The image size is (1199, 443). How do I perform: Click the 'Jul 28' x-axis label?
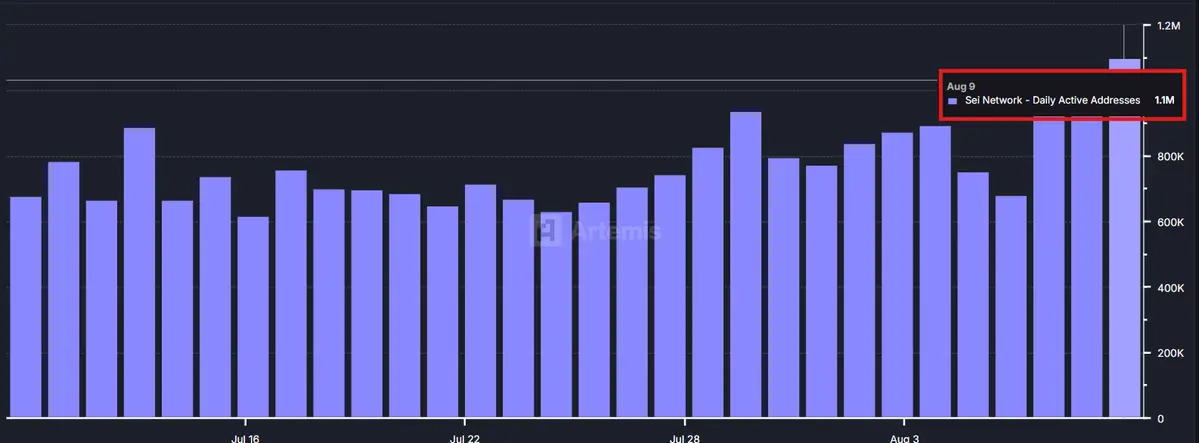(x=684, y=438)
